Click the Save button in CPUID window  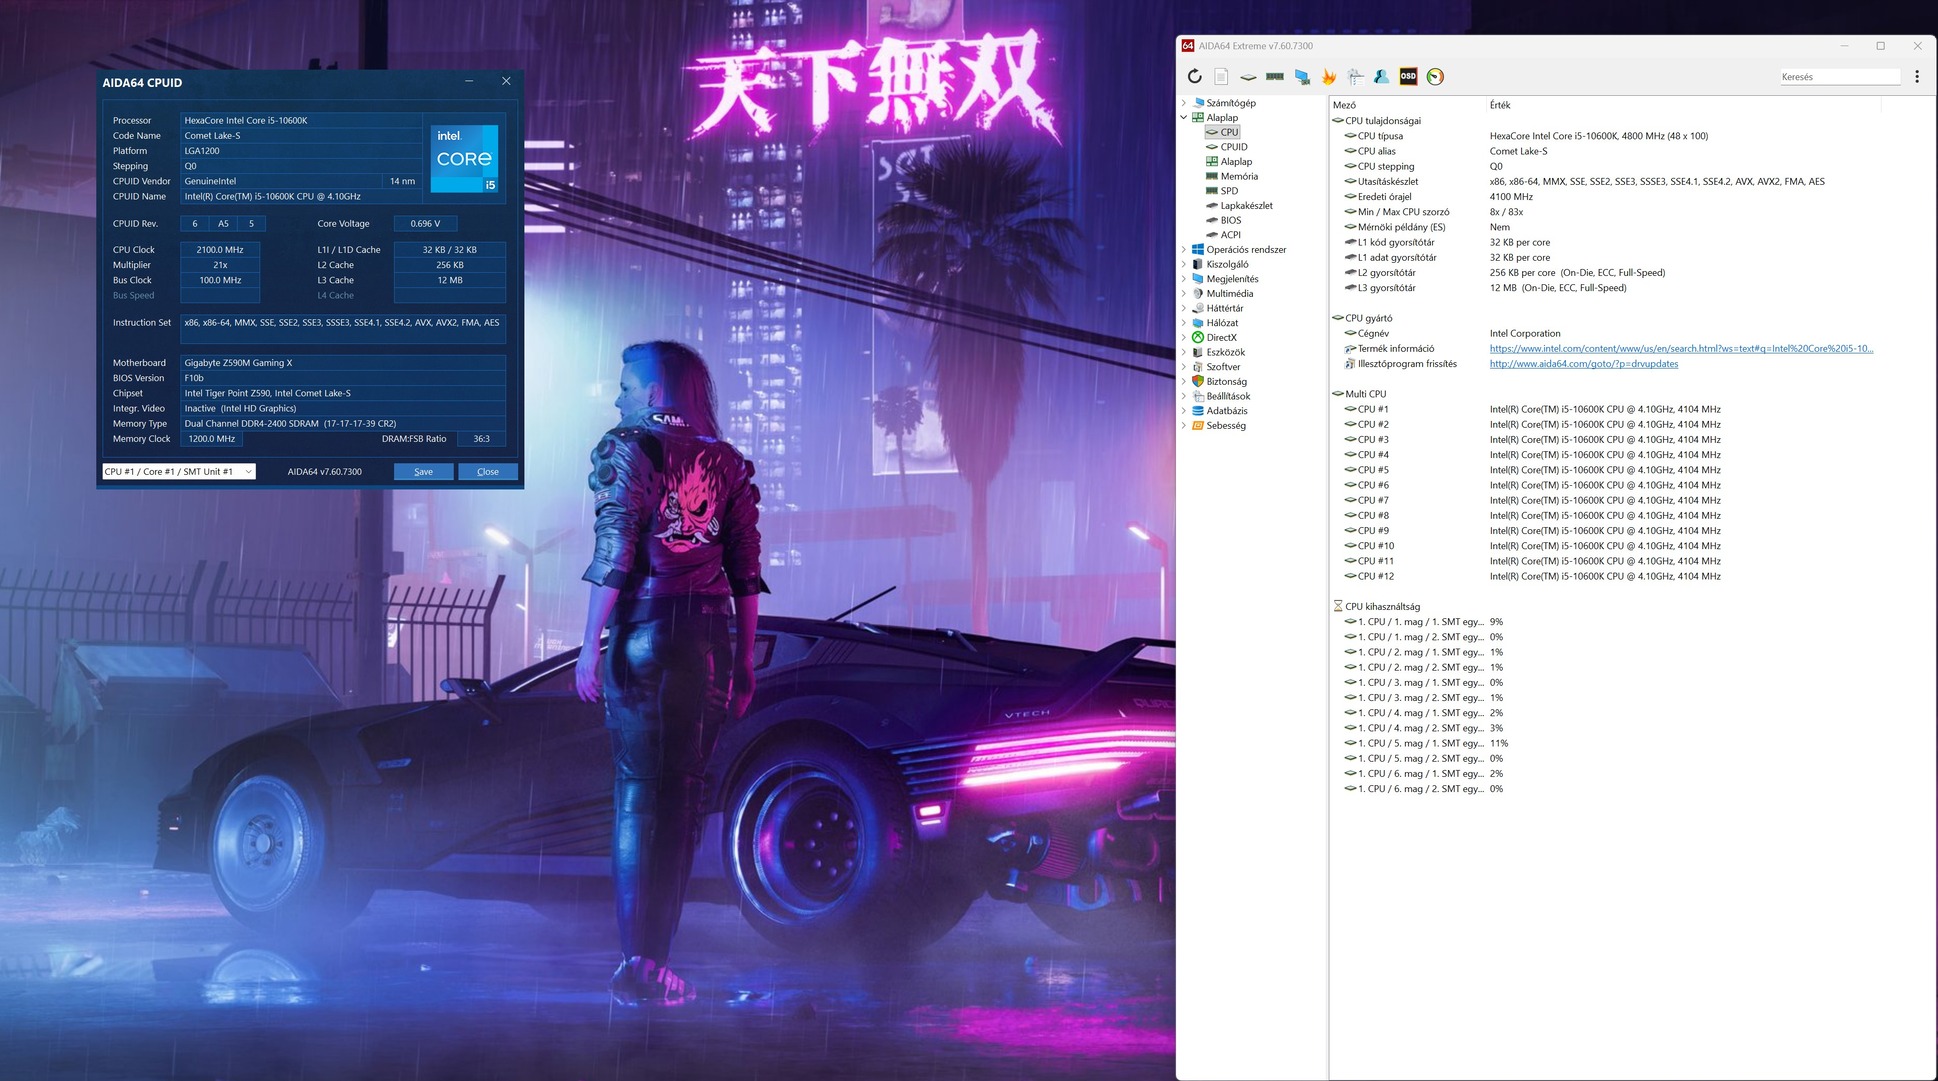click(423, 472)
